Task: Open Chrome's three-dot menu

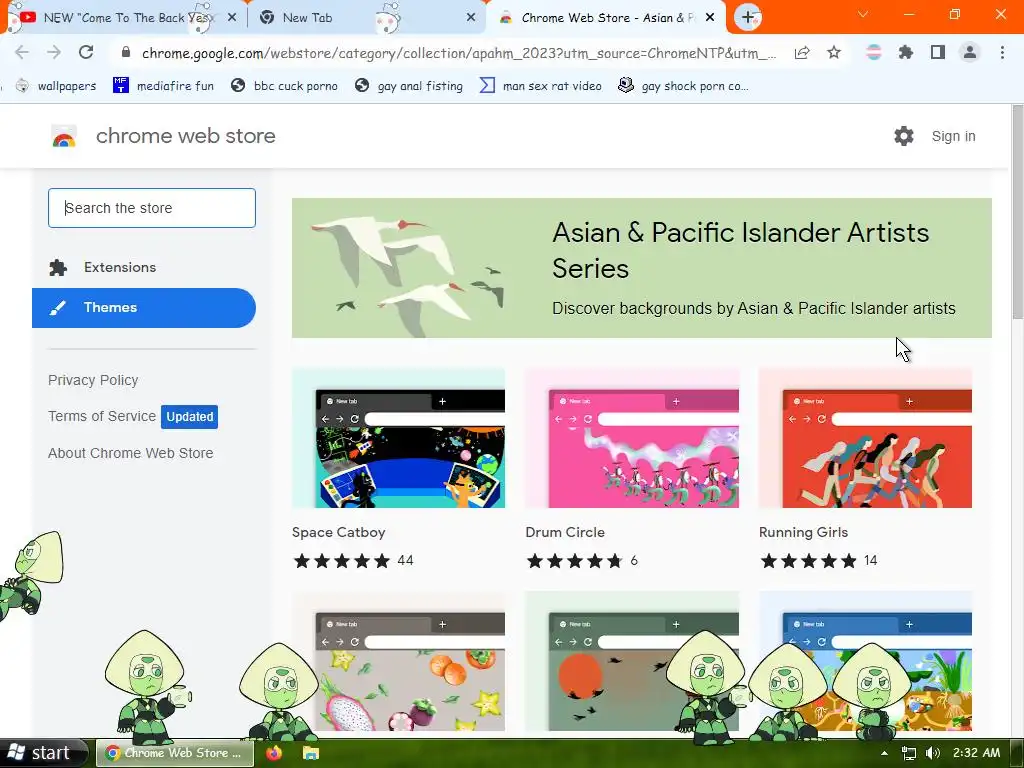Action: [1002, 53]
